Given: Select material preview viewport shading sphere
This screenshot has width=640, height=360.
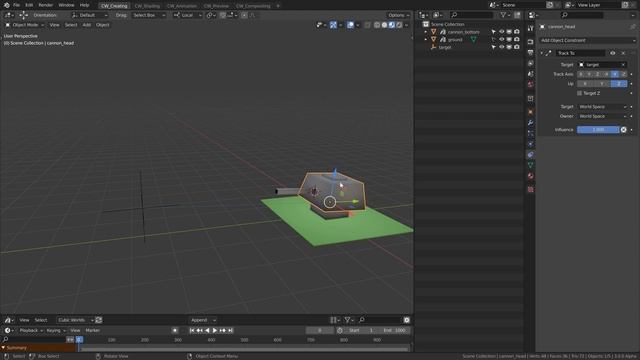Looking at the screenshot, I should (x=391, y=25).
